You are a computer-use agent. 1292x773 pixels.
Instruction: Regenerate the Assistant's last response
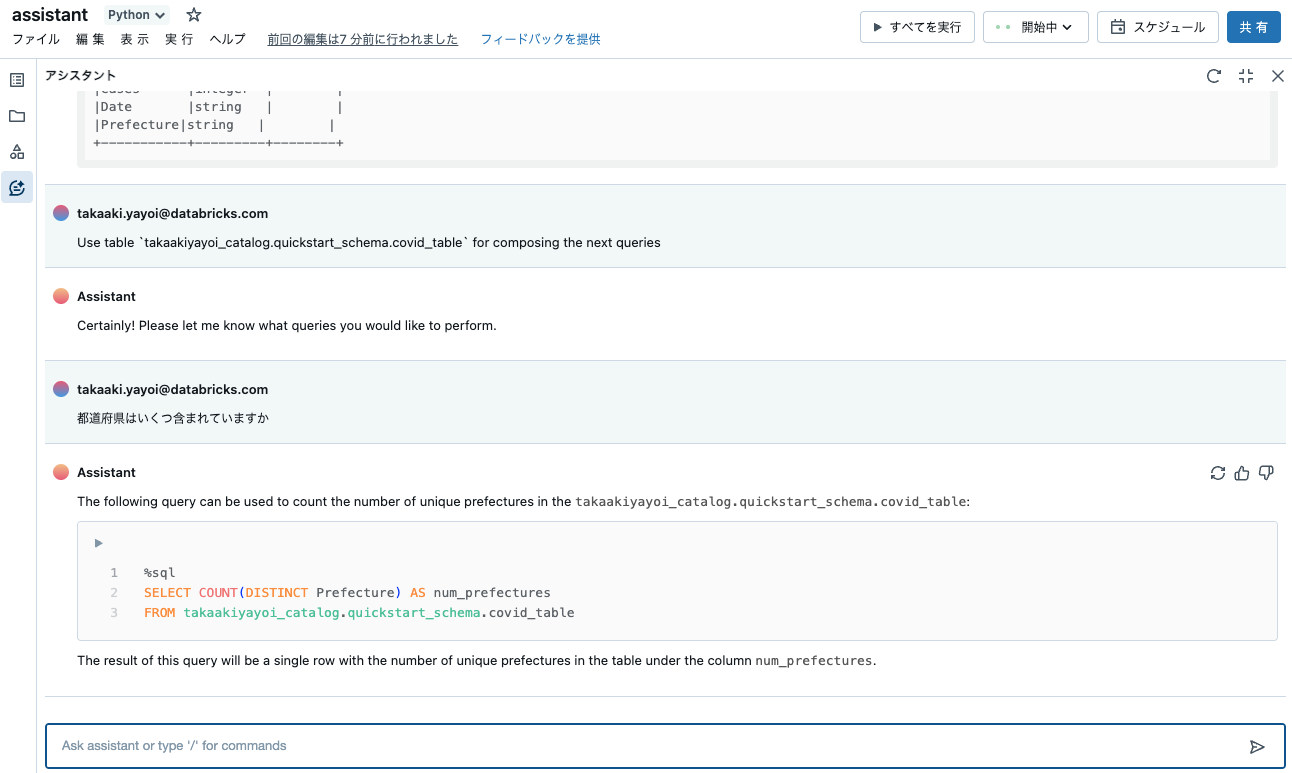[x=1217, y=472]
